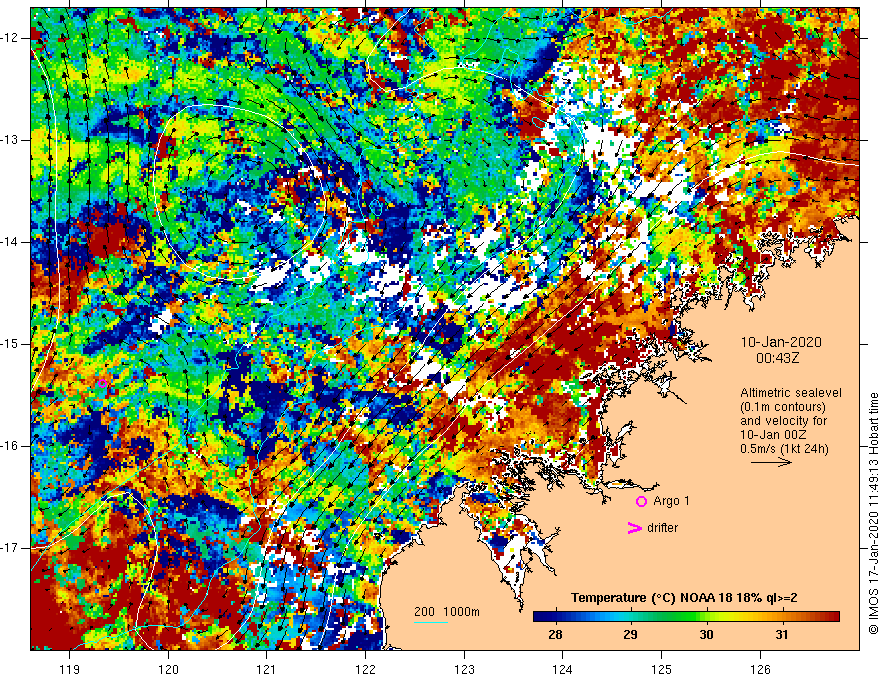
Task: Click longitude label 122
Action: [365, 669]
